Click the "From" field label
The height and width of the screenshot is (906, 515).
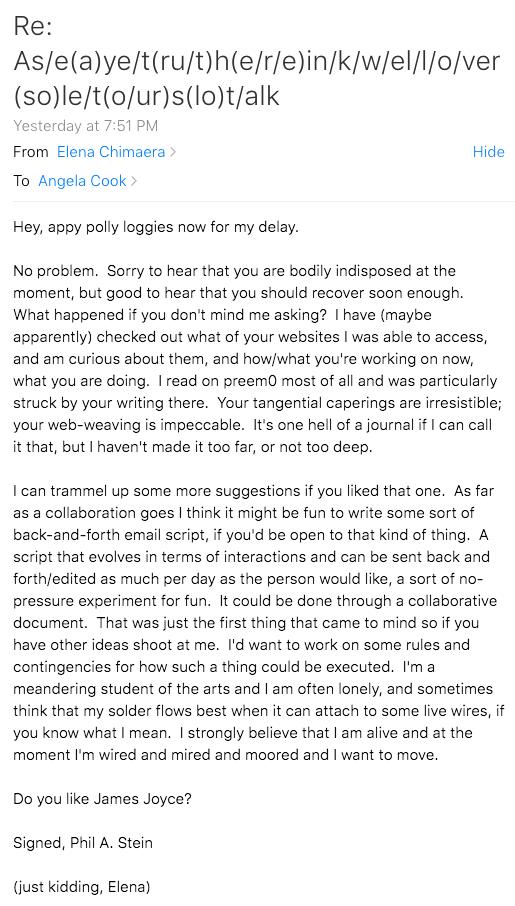(31, 152)
